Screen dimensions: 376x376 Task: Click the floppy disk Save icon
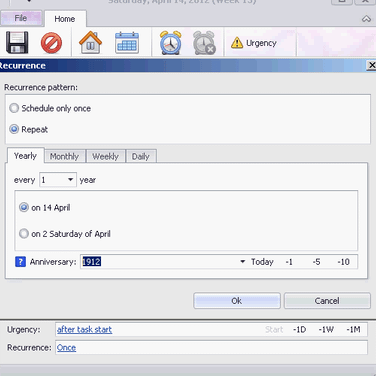pyautogui.click(x=17, y=42)
